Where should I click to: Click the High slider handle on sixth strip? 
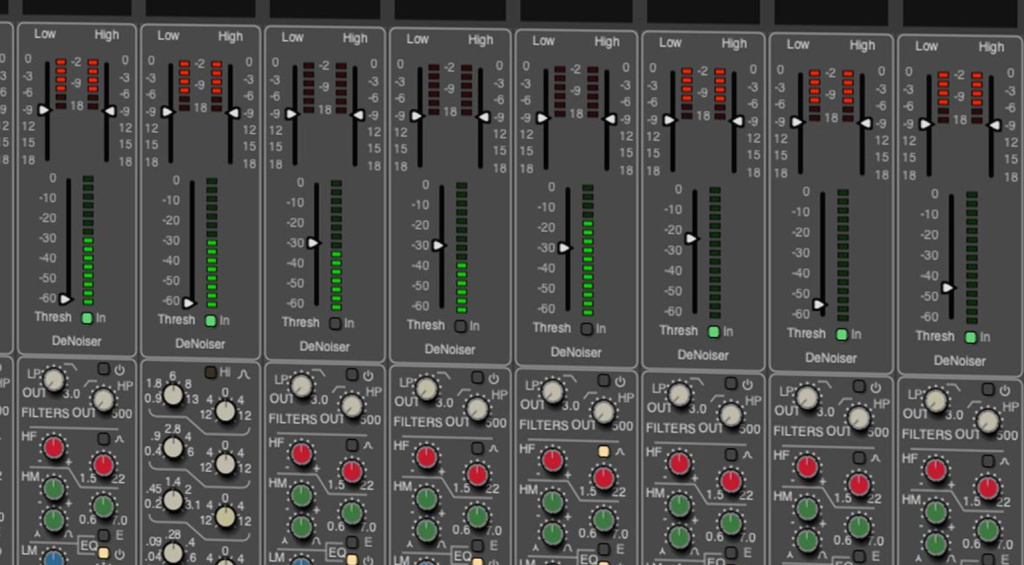tap(737, 121)
